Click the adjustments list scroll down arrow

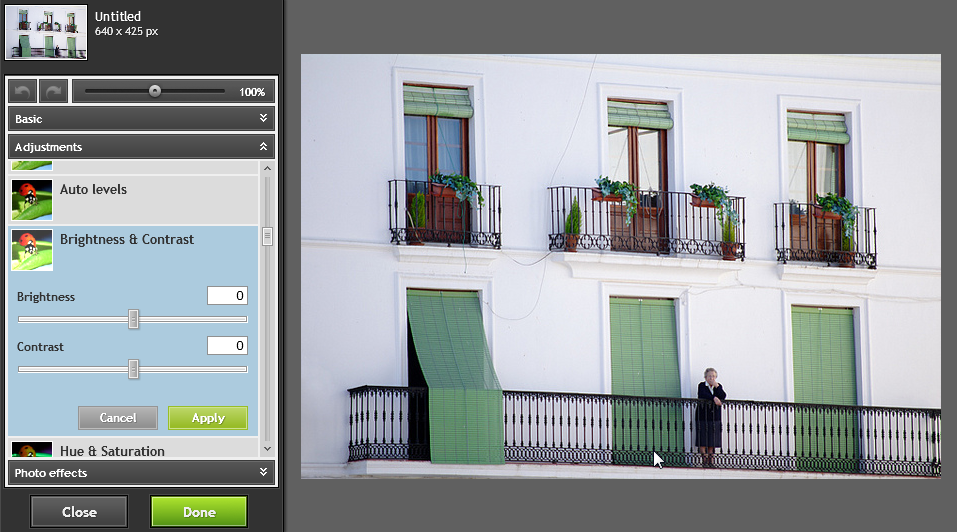(x=267, y=449)
